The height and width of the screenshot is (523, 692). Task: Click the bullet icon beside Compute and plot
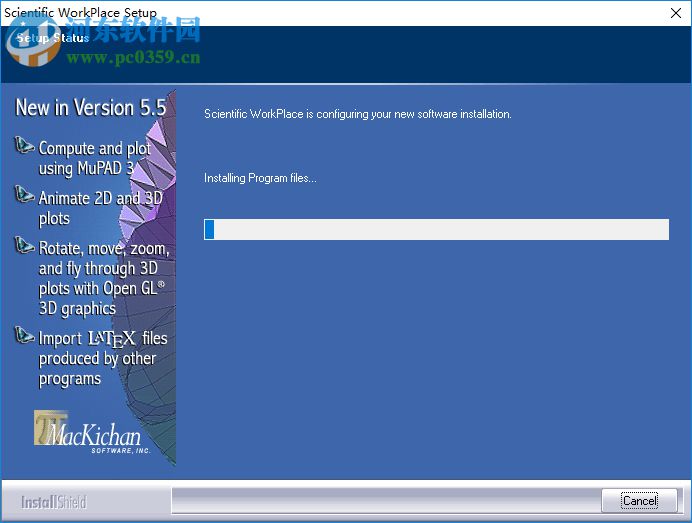(24, 145)
